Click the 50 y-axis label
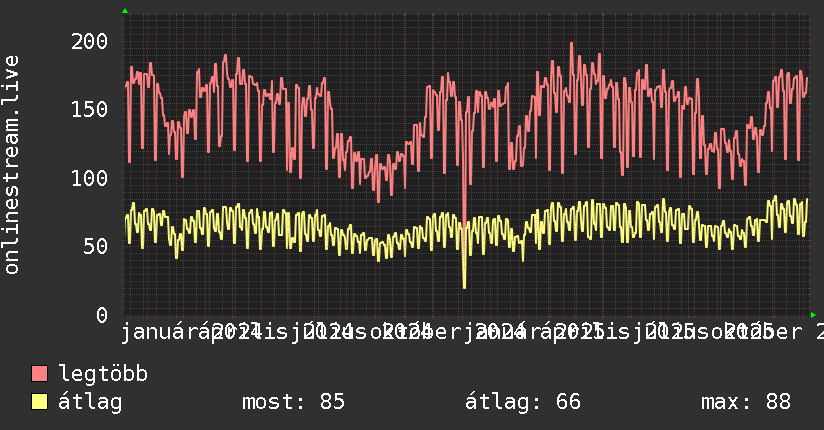The image size is (824, 430). (x=96, y=247)
